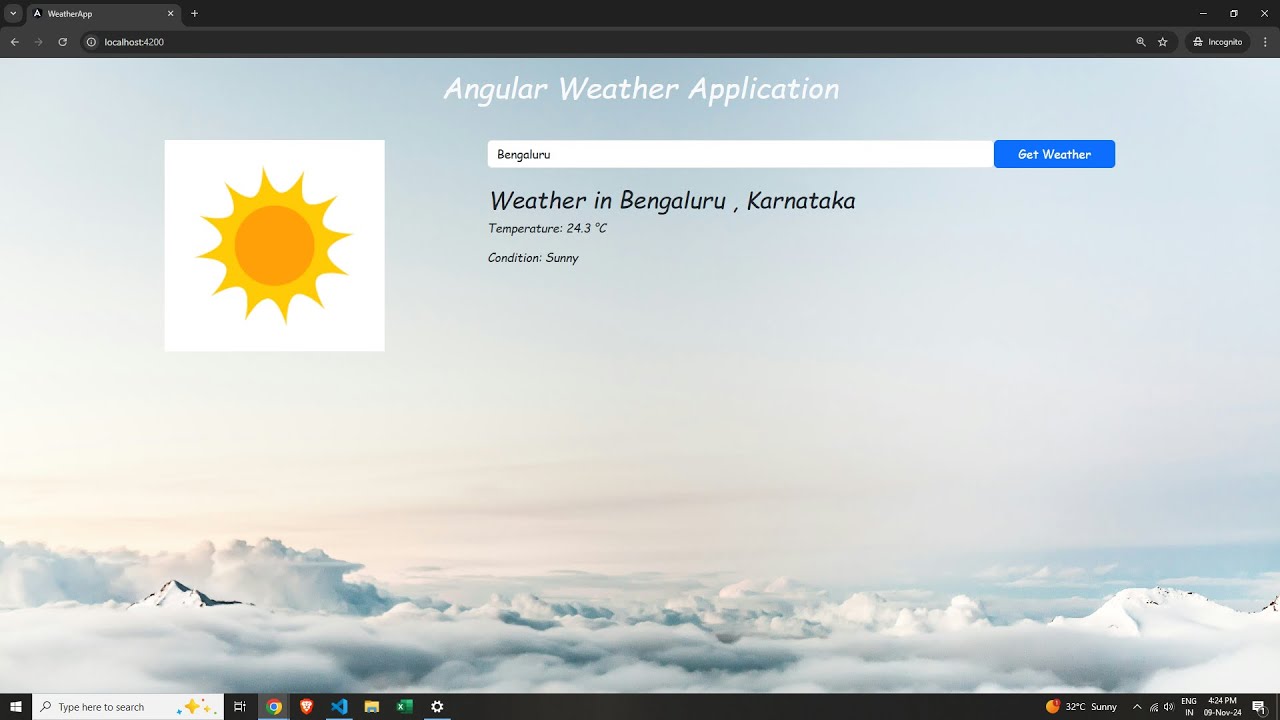Show hidden system tray icons
The width and height of the screenshot is (1280, 720).
(1136, 707)
